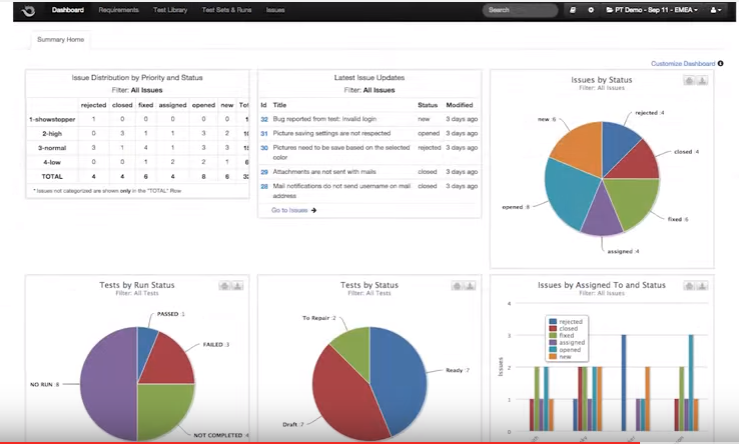The image size is (739, 444).
Task: Download Issues by Assigned To and Status chart
Action: pos(702,286)
